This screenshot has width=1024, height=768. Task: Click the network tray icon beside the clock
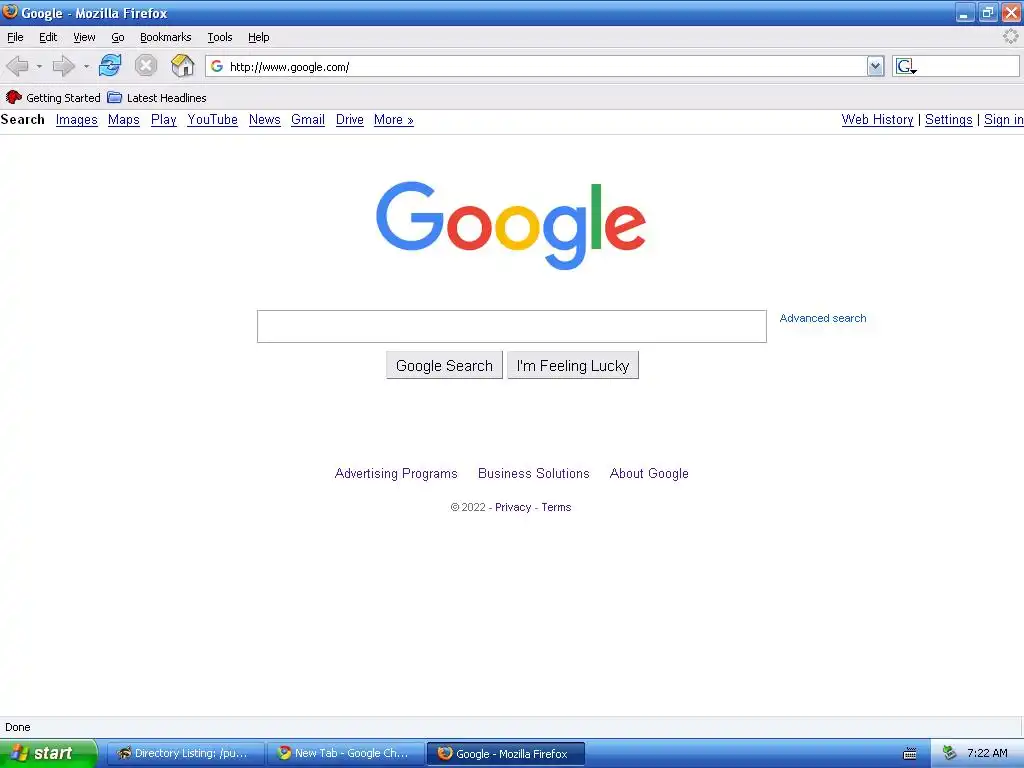pyautogui.click(x=950, y=753)
